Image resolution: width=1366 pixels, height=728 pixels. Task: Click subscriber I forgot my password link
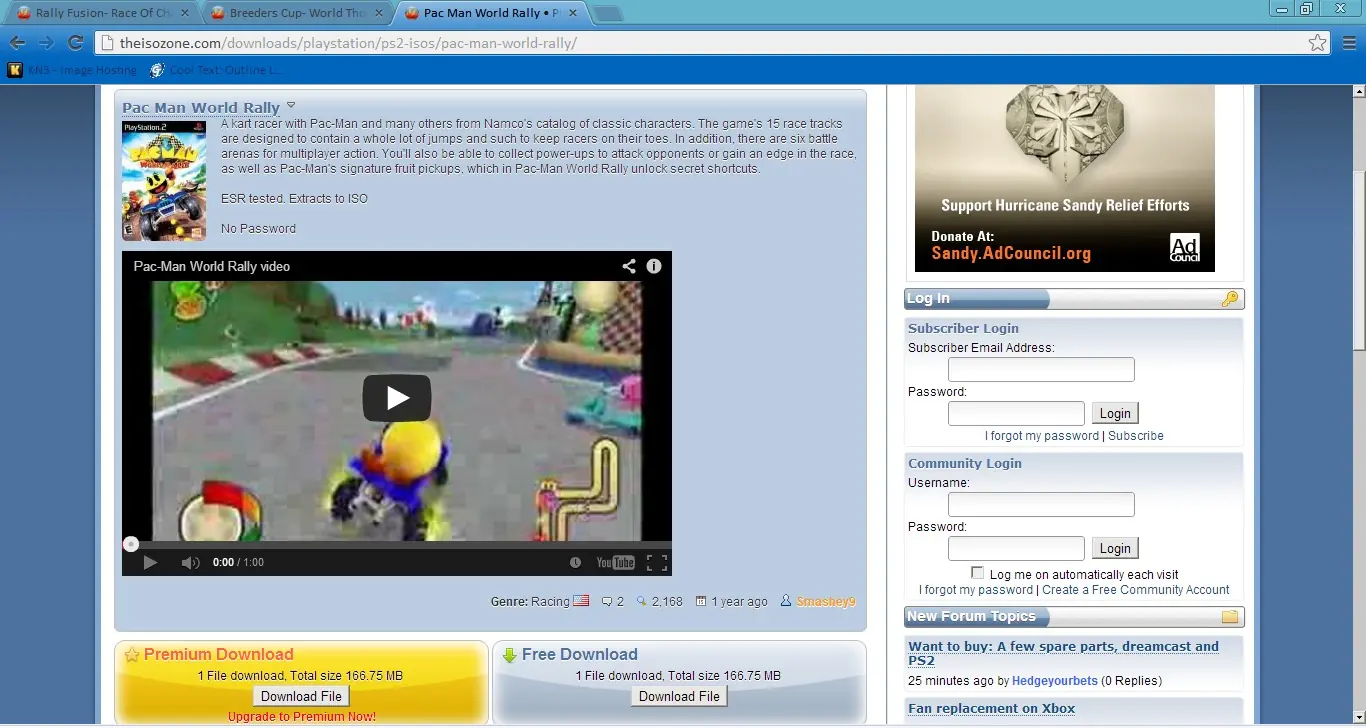1042,436
